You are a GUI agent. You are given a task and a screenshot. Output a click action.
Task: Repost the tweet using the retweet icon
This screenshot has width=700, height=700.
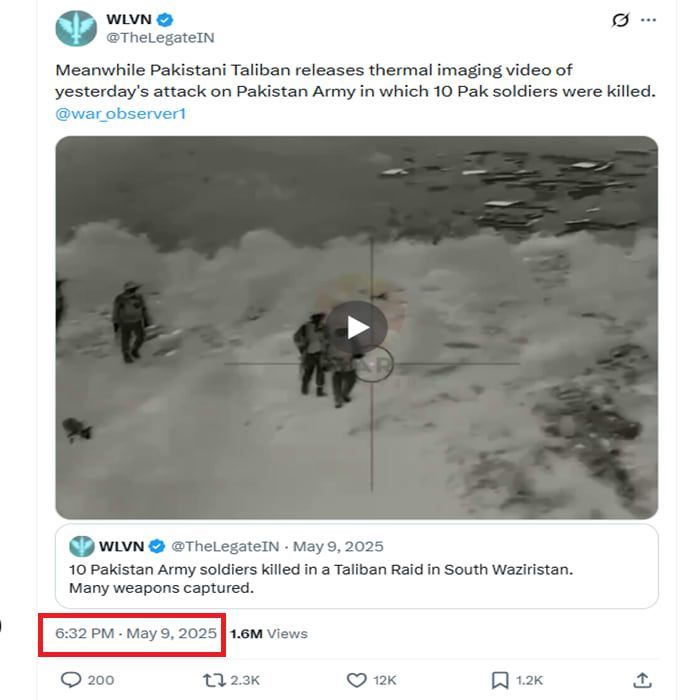(x=213, y=680)
